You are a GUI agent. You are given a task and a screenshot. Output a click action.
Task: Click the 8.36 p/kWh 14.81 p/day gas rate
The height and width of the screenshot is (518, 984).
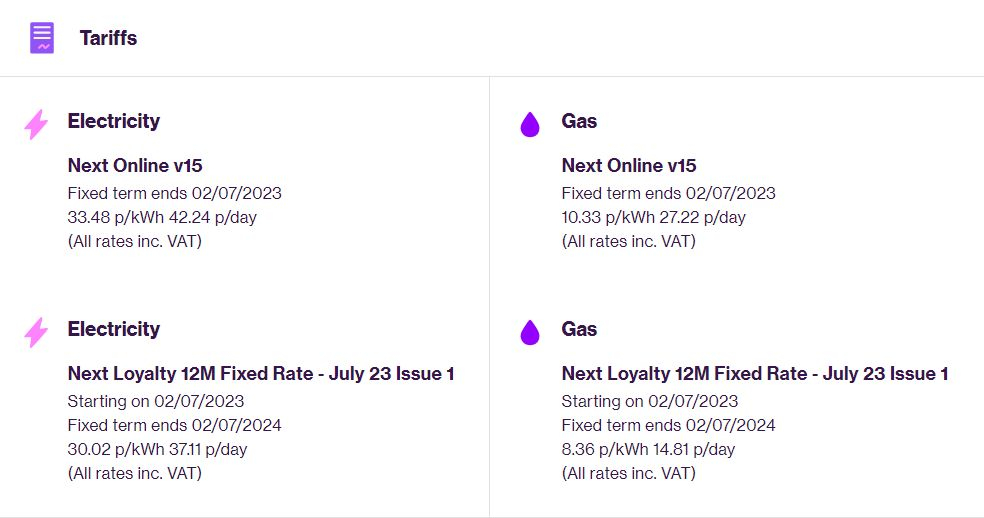(648, 449)
